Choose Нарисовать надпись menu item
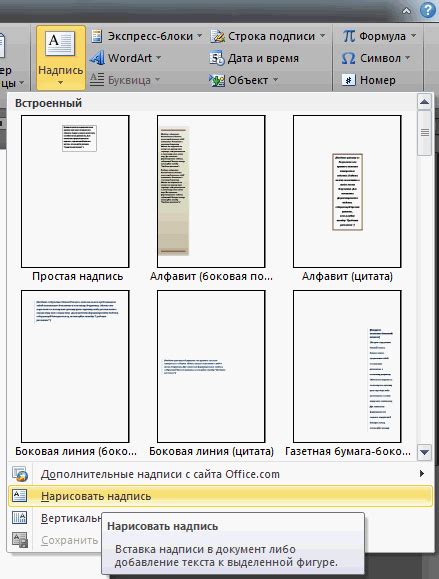 point(220,496)
